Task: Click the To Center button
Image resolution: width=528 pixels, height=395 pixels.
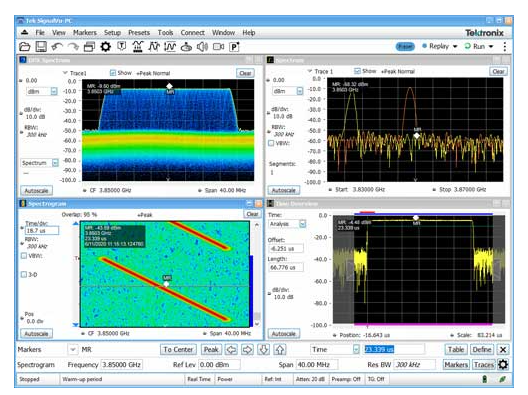Action: point(178,350)
